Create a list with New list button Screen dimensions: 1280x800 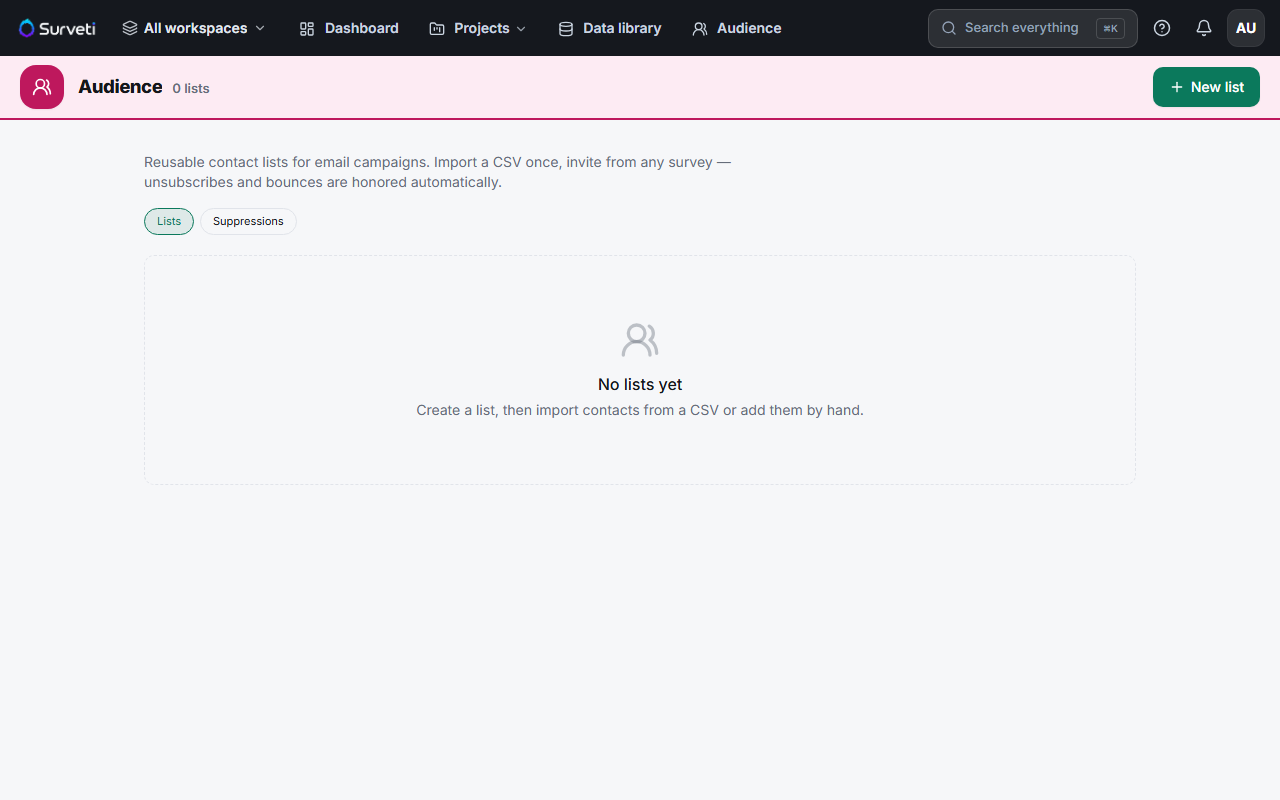1206,87
